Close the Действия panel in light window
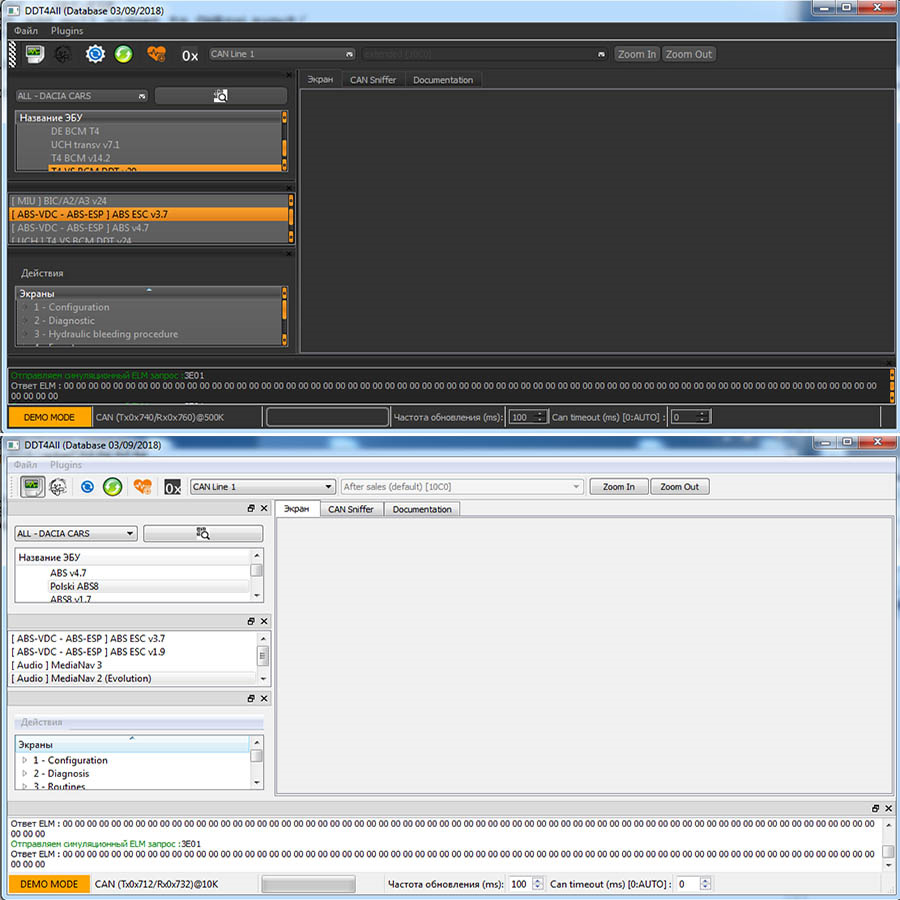The image size is (900, 900). pos(264,699)
